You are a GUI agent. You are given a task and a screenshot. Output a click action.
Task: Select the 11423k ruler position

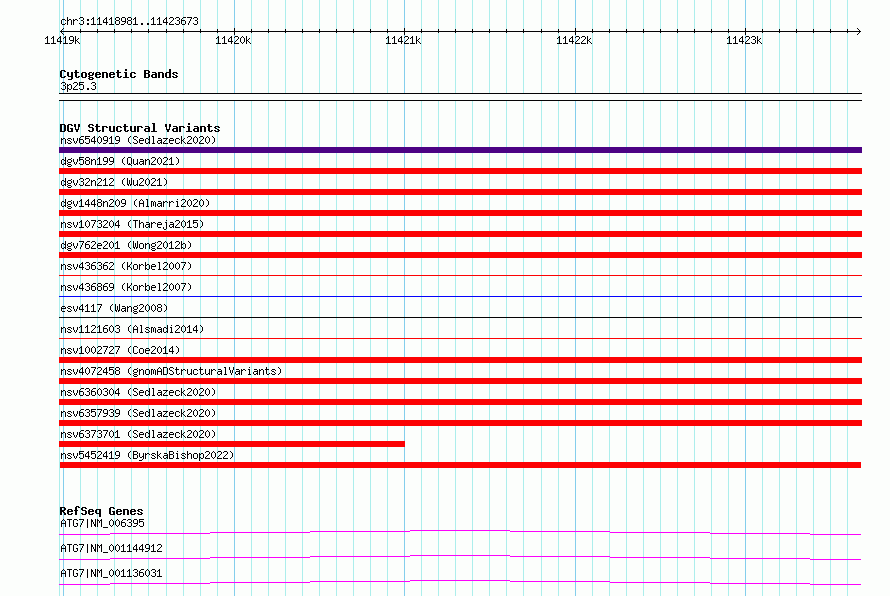(744, 40)
